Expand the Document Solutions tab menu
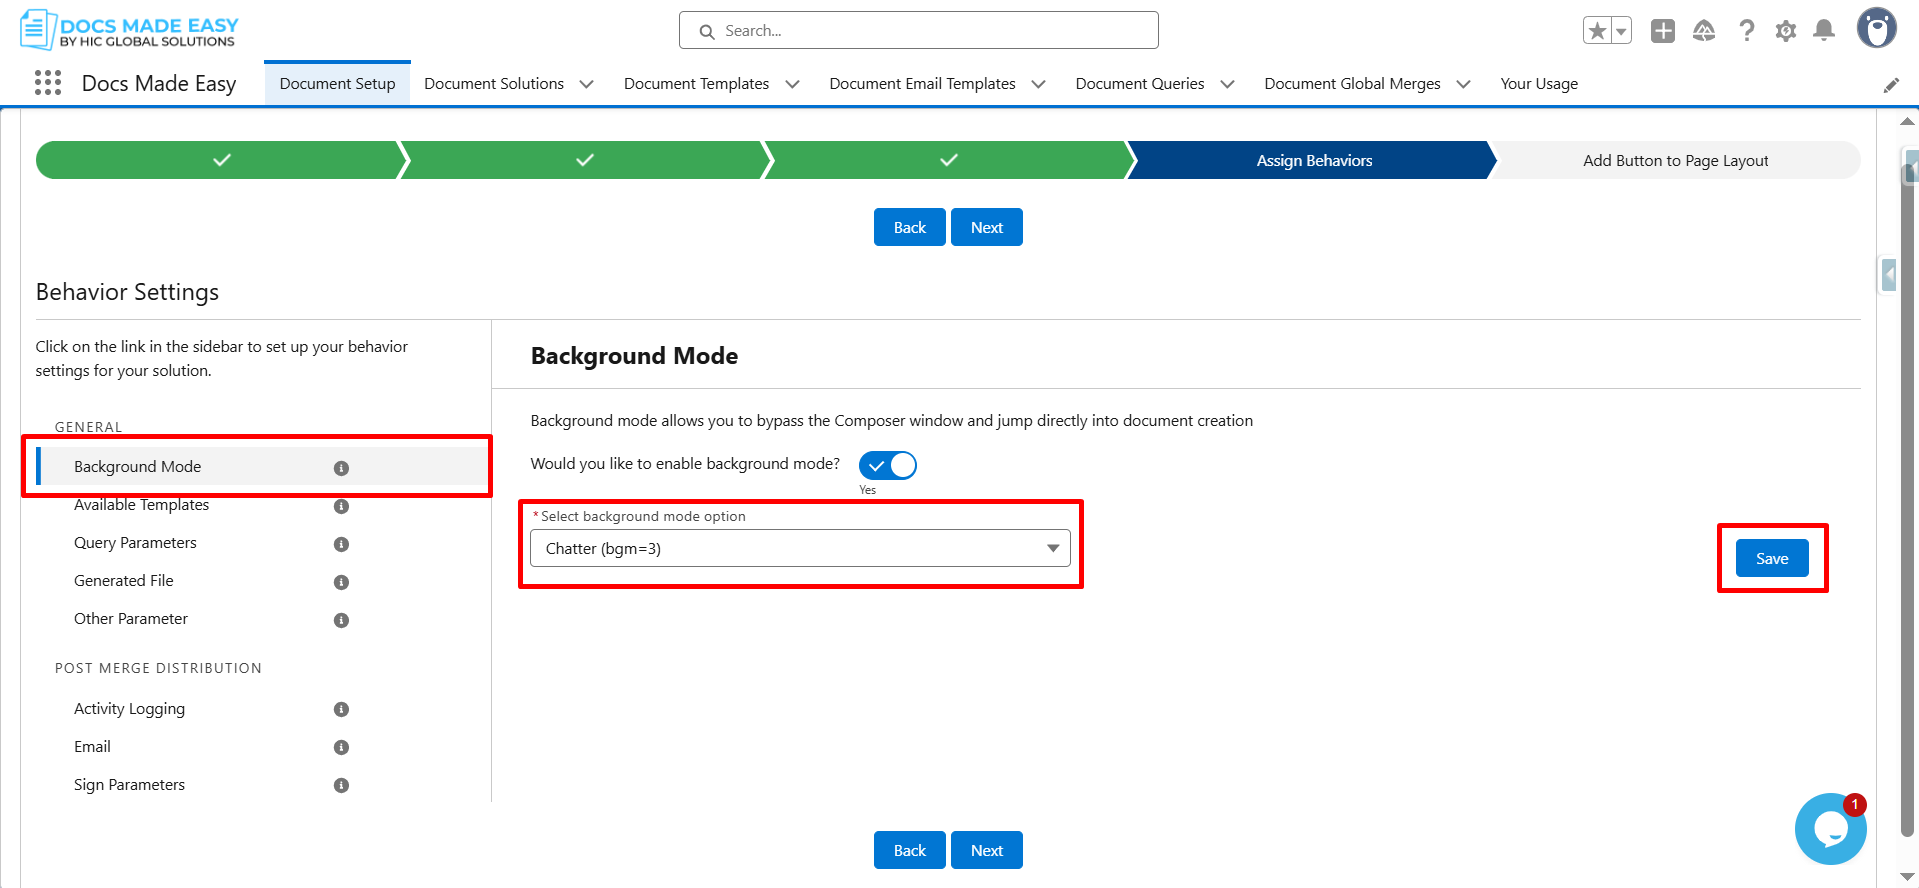1919x888 pixels. point(587,84)
